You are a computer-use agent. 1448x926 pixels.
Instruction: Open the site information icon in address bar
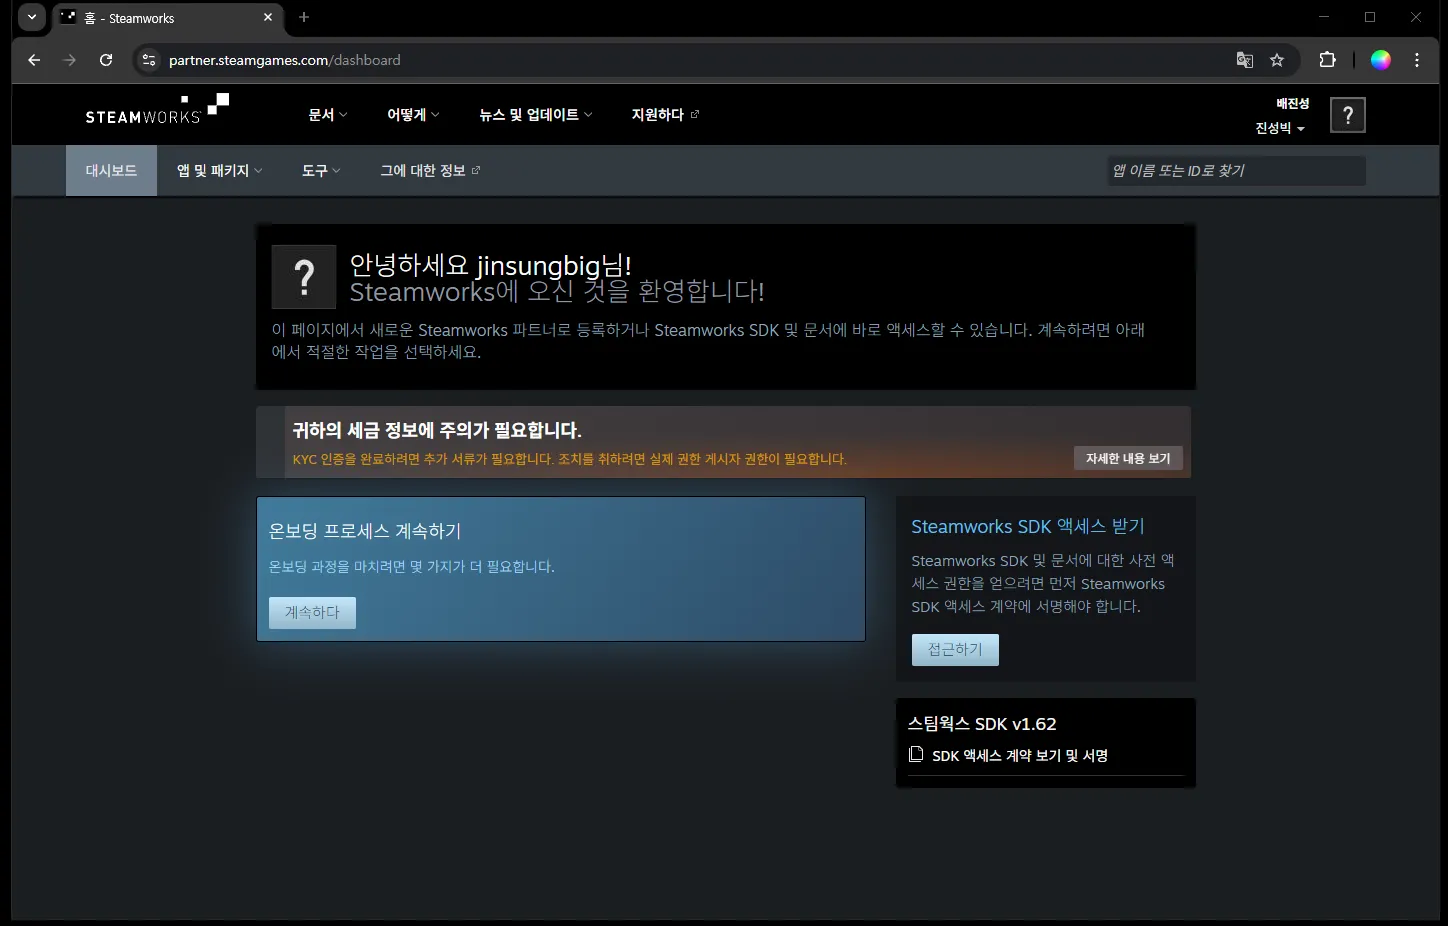[149, 60]
